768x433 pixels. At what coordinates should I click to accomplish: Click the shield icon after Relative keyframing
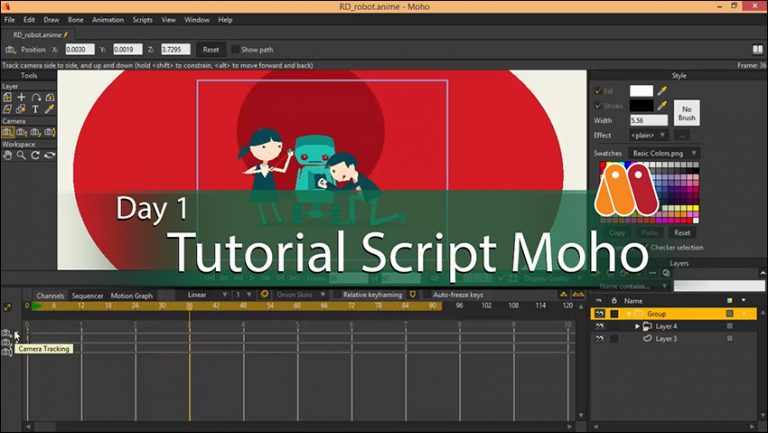click(413, 294)
